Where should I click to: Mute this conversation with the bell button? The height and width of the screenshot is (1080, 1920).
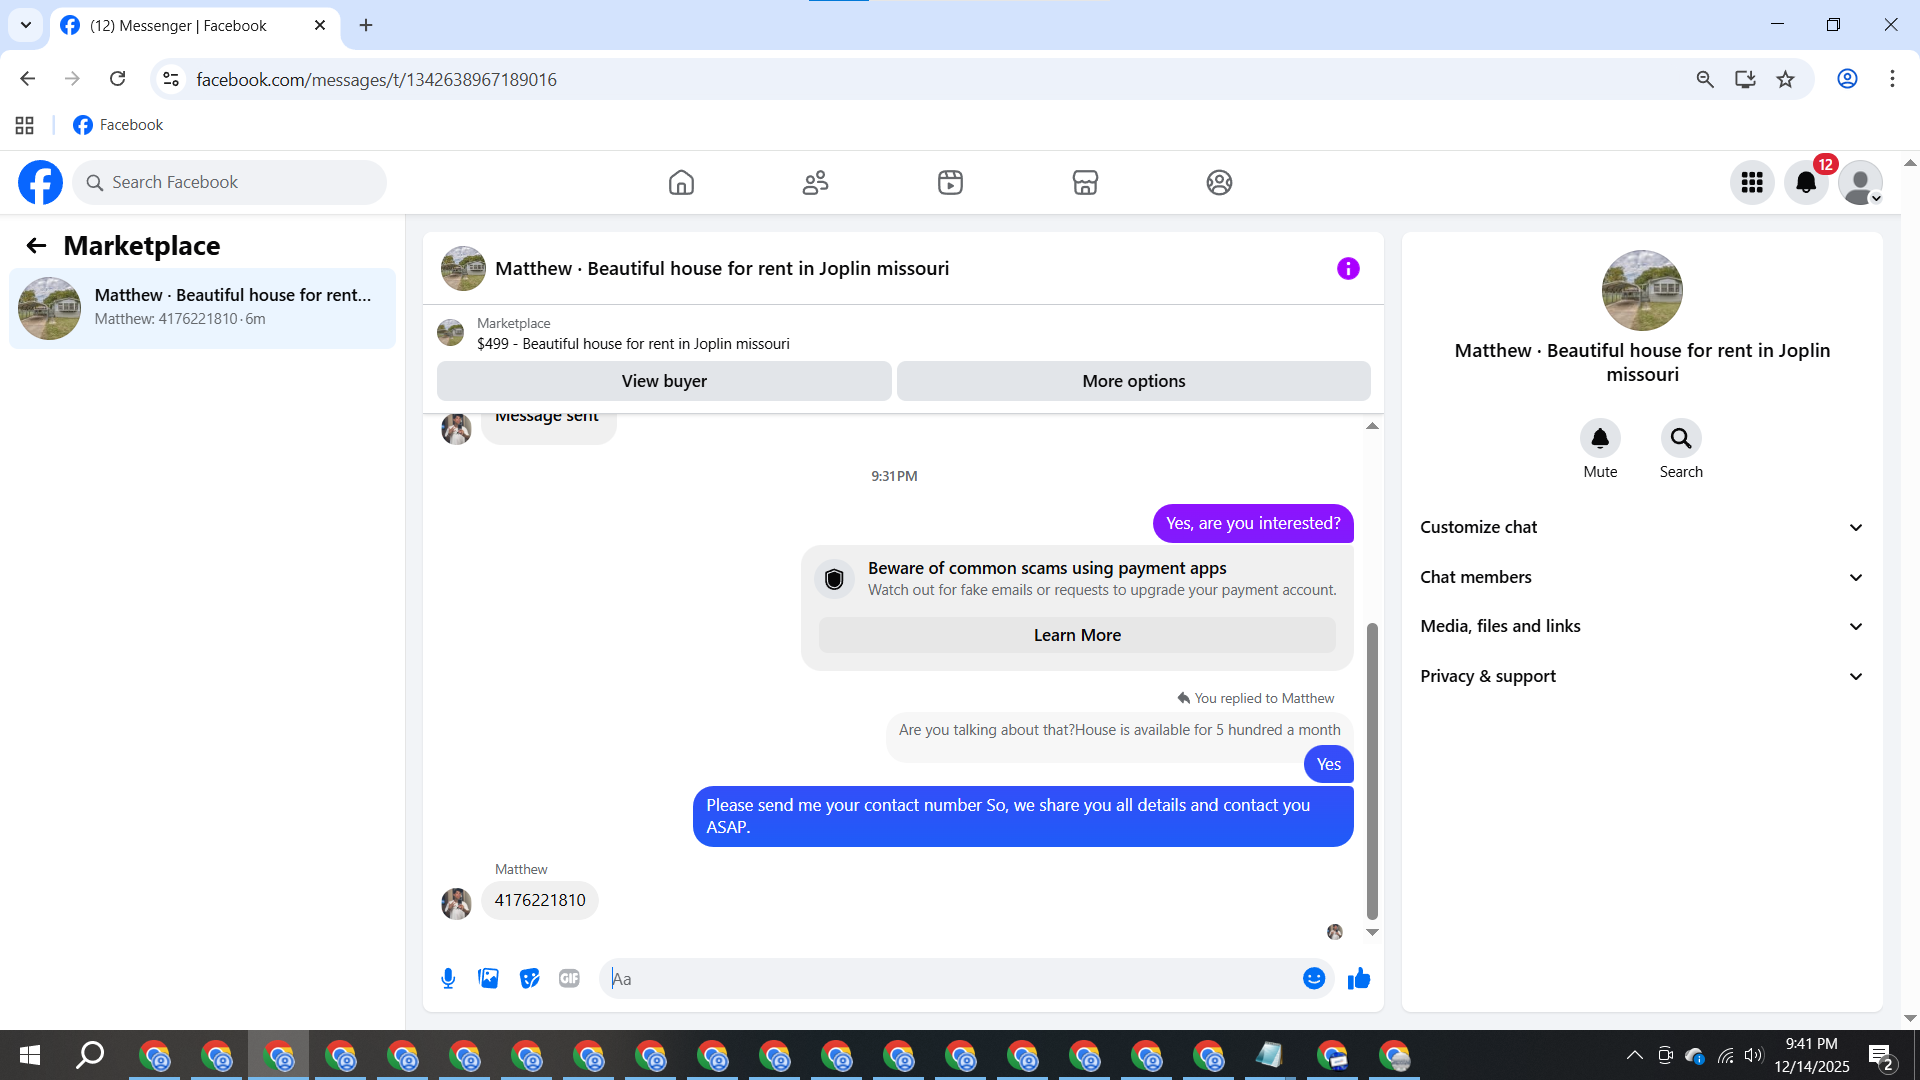coord(1600,438)
